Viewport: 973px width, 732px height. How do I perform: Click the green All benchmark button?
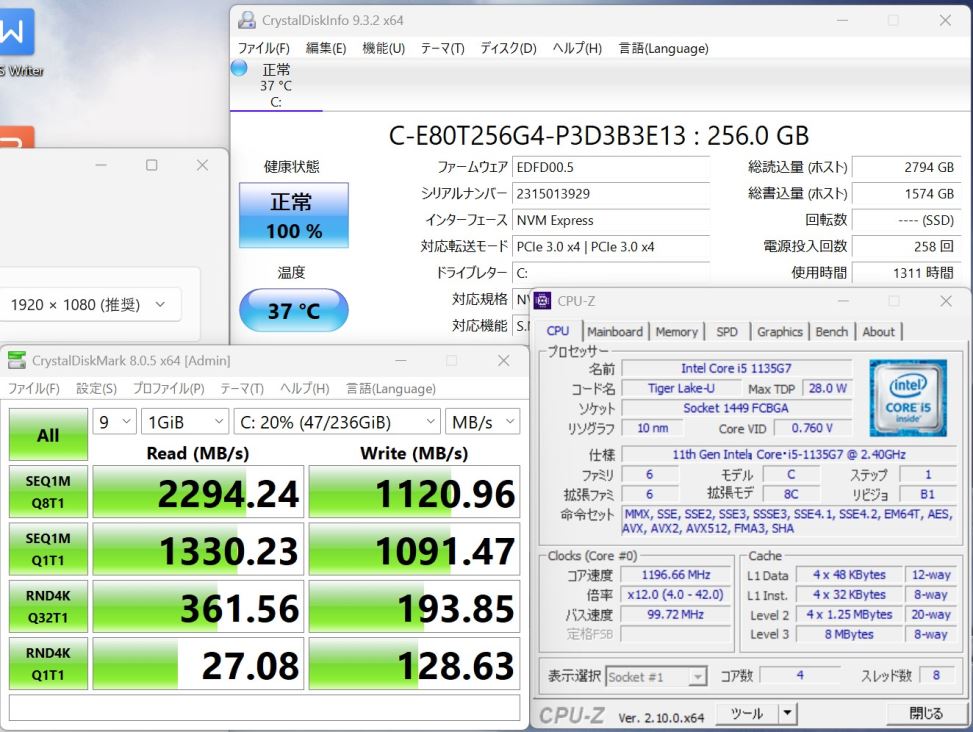[x=48, y=434]
